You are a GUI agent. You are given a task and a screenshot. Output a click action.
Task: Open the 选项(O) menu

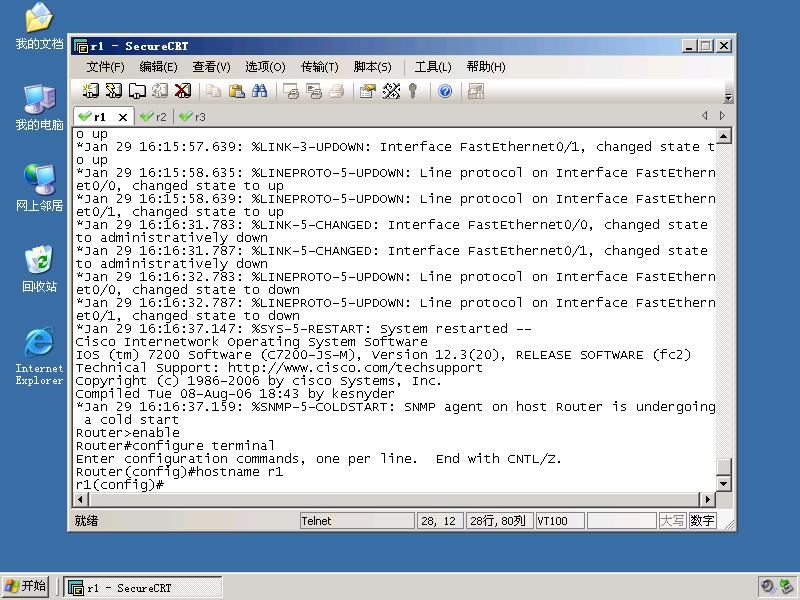coord(265,67)
